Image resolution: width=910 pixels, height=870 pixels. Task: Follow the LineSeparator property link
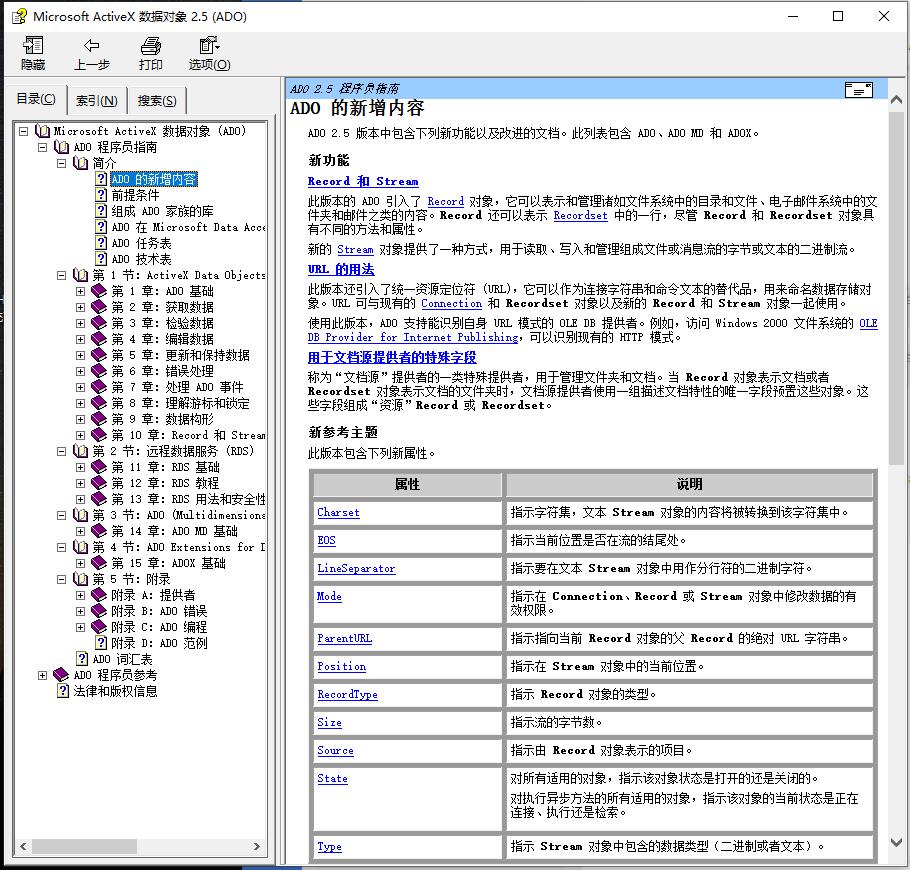pyautogui.click(x=356, y=569)
